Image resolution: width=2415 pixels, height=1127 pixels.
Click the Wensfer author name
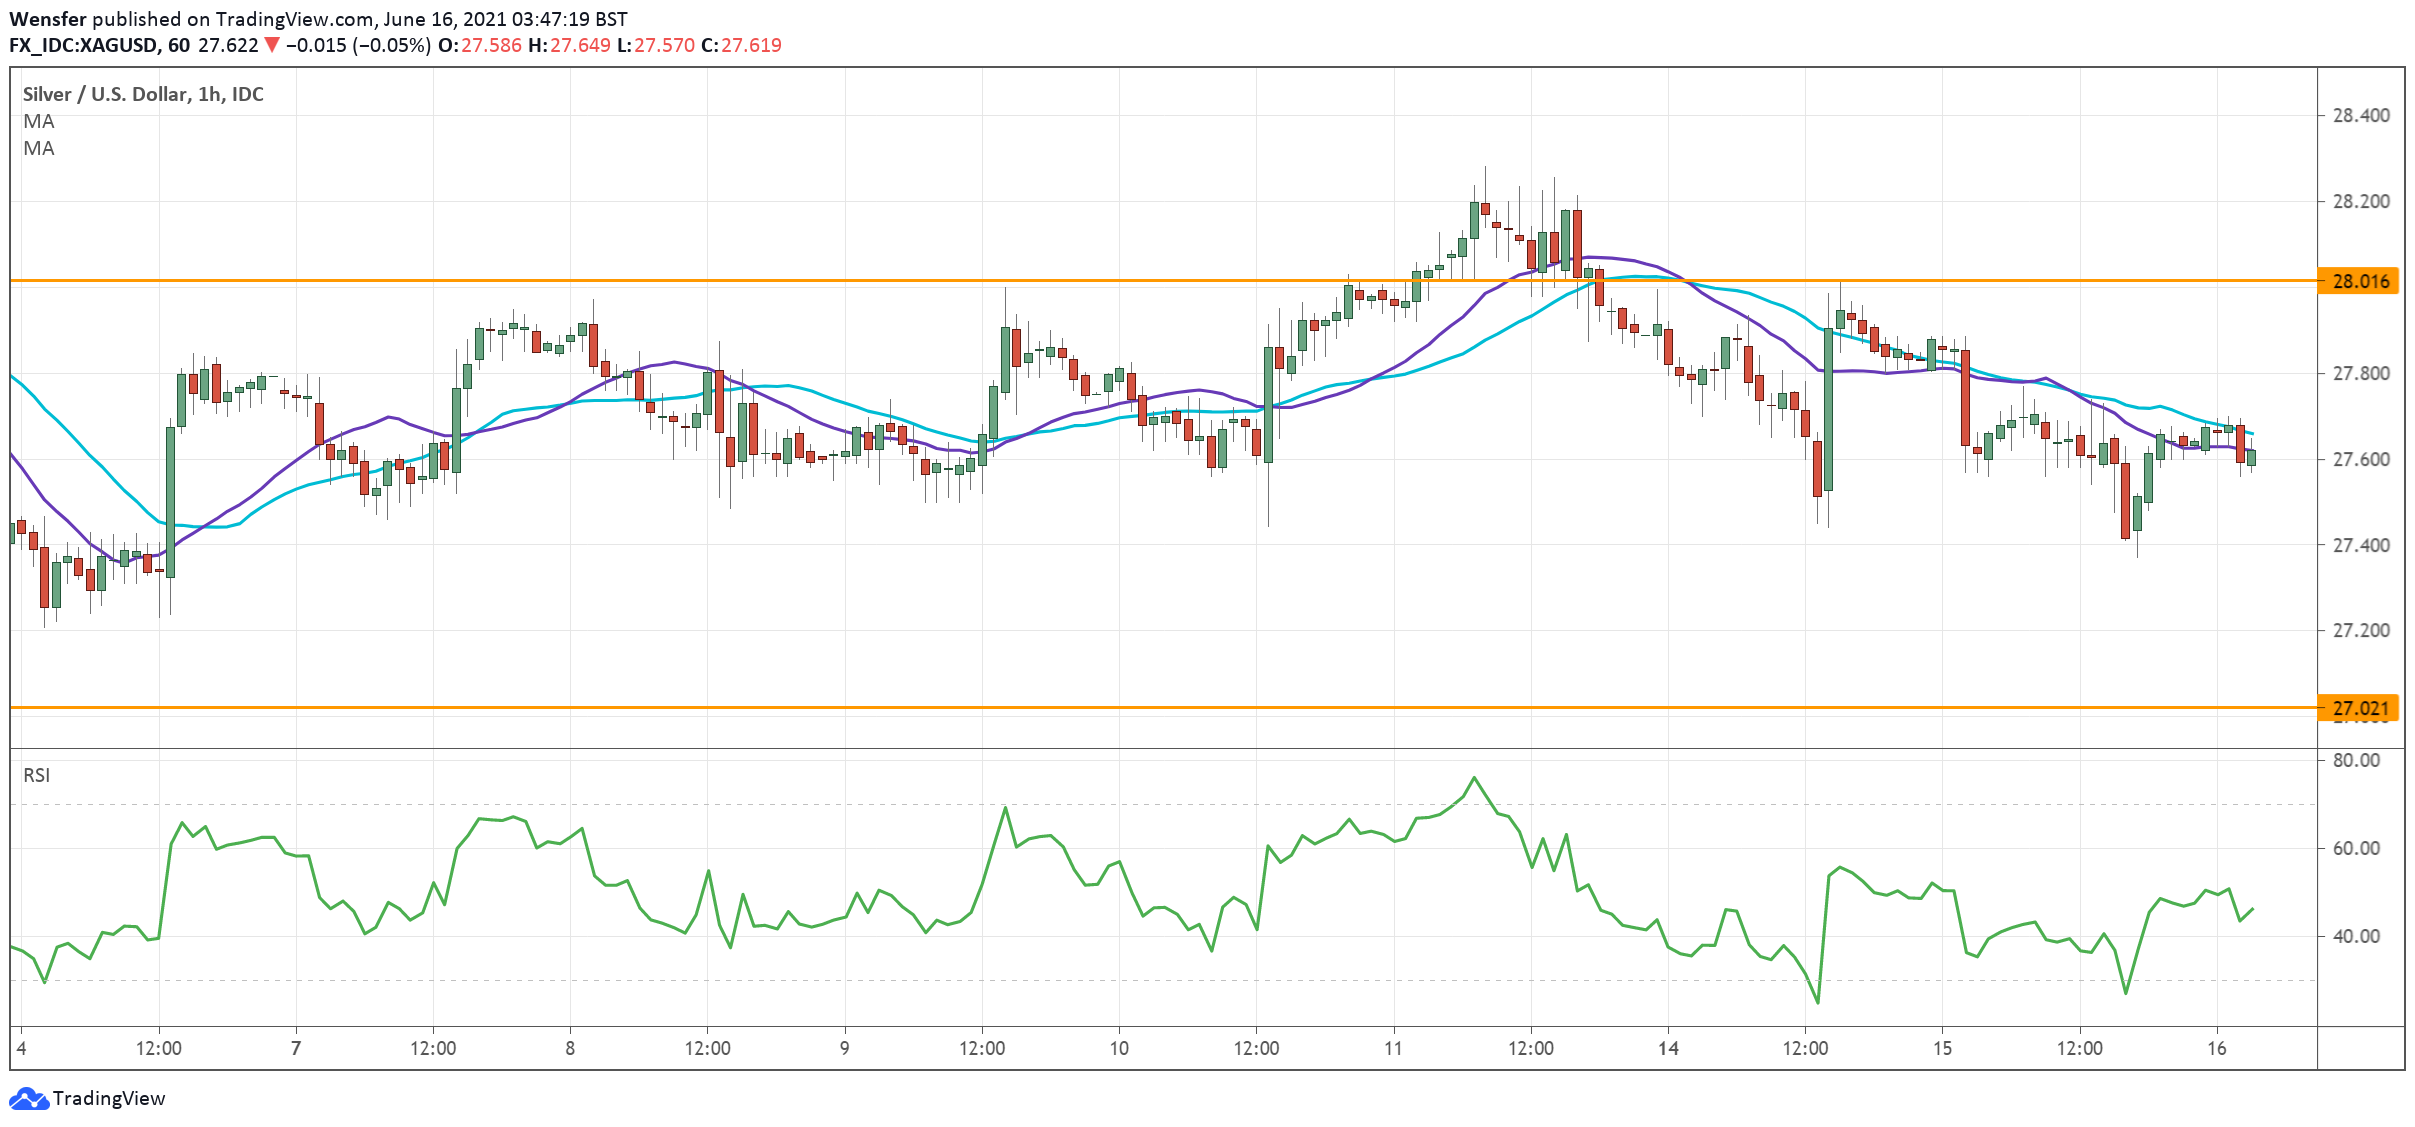point(47,19)
